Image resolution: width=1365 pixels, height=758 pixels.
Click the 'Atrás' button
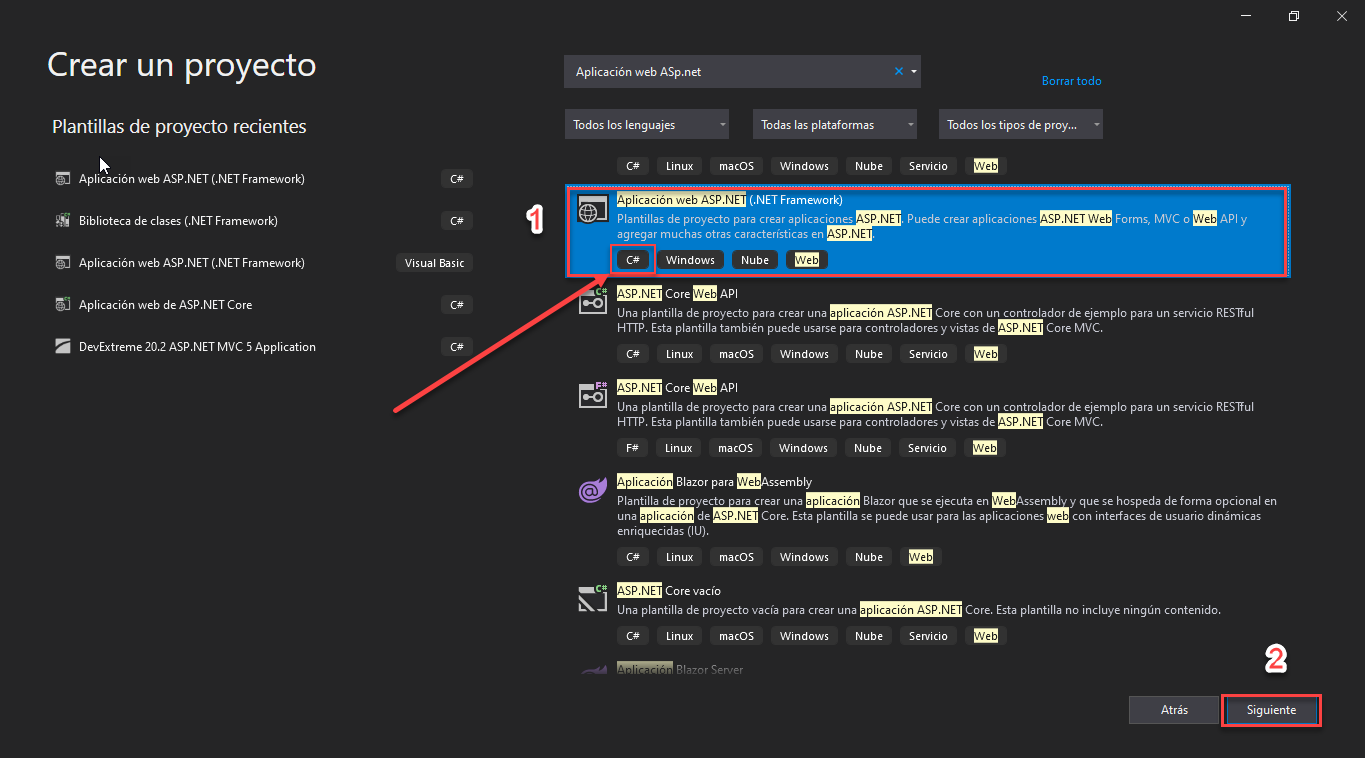click(x=1175, y=710)
